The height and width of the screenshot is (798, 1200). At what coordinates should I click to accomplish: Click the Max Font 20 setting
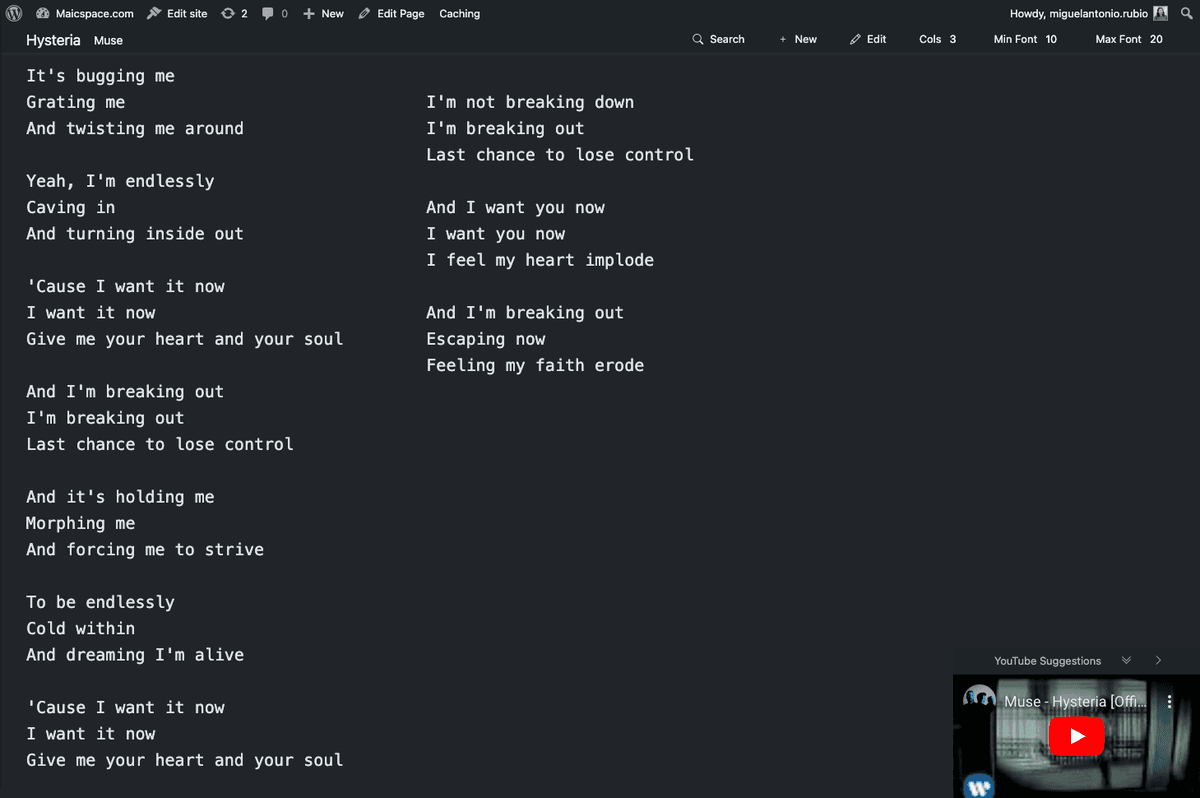1129,39
